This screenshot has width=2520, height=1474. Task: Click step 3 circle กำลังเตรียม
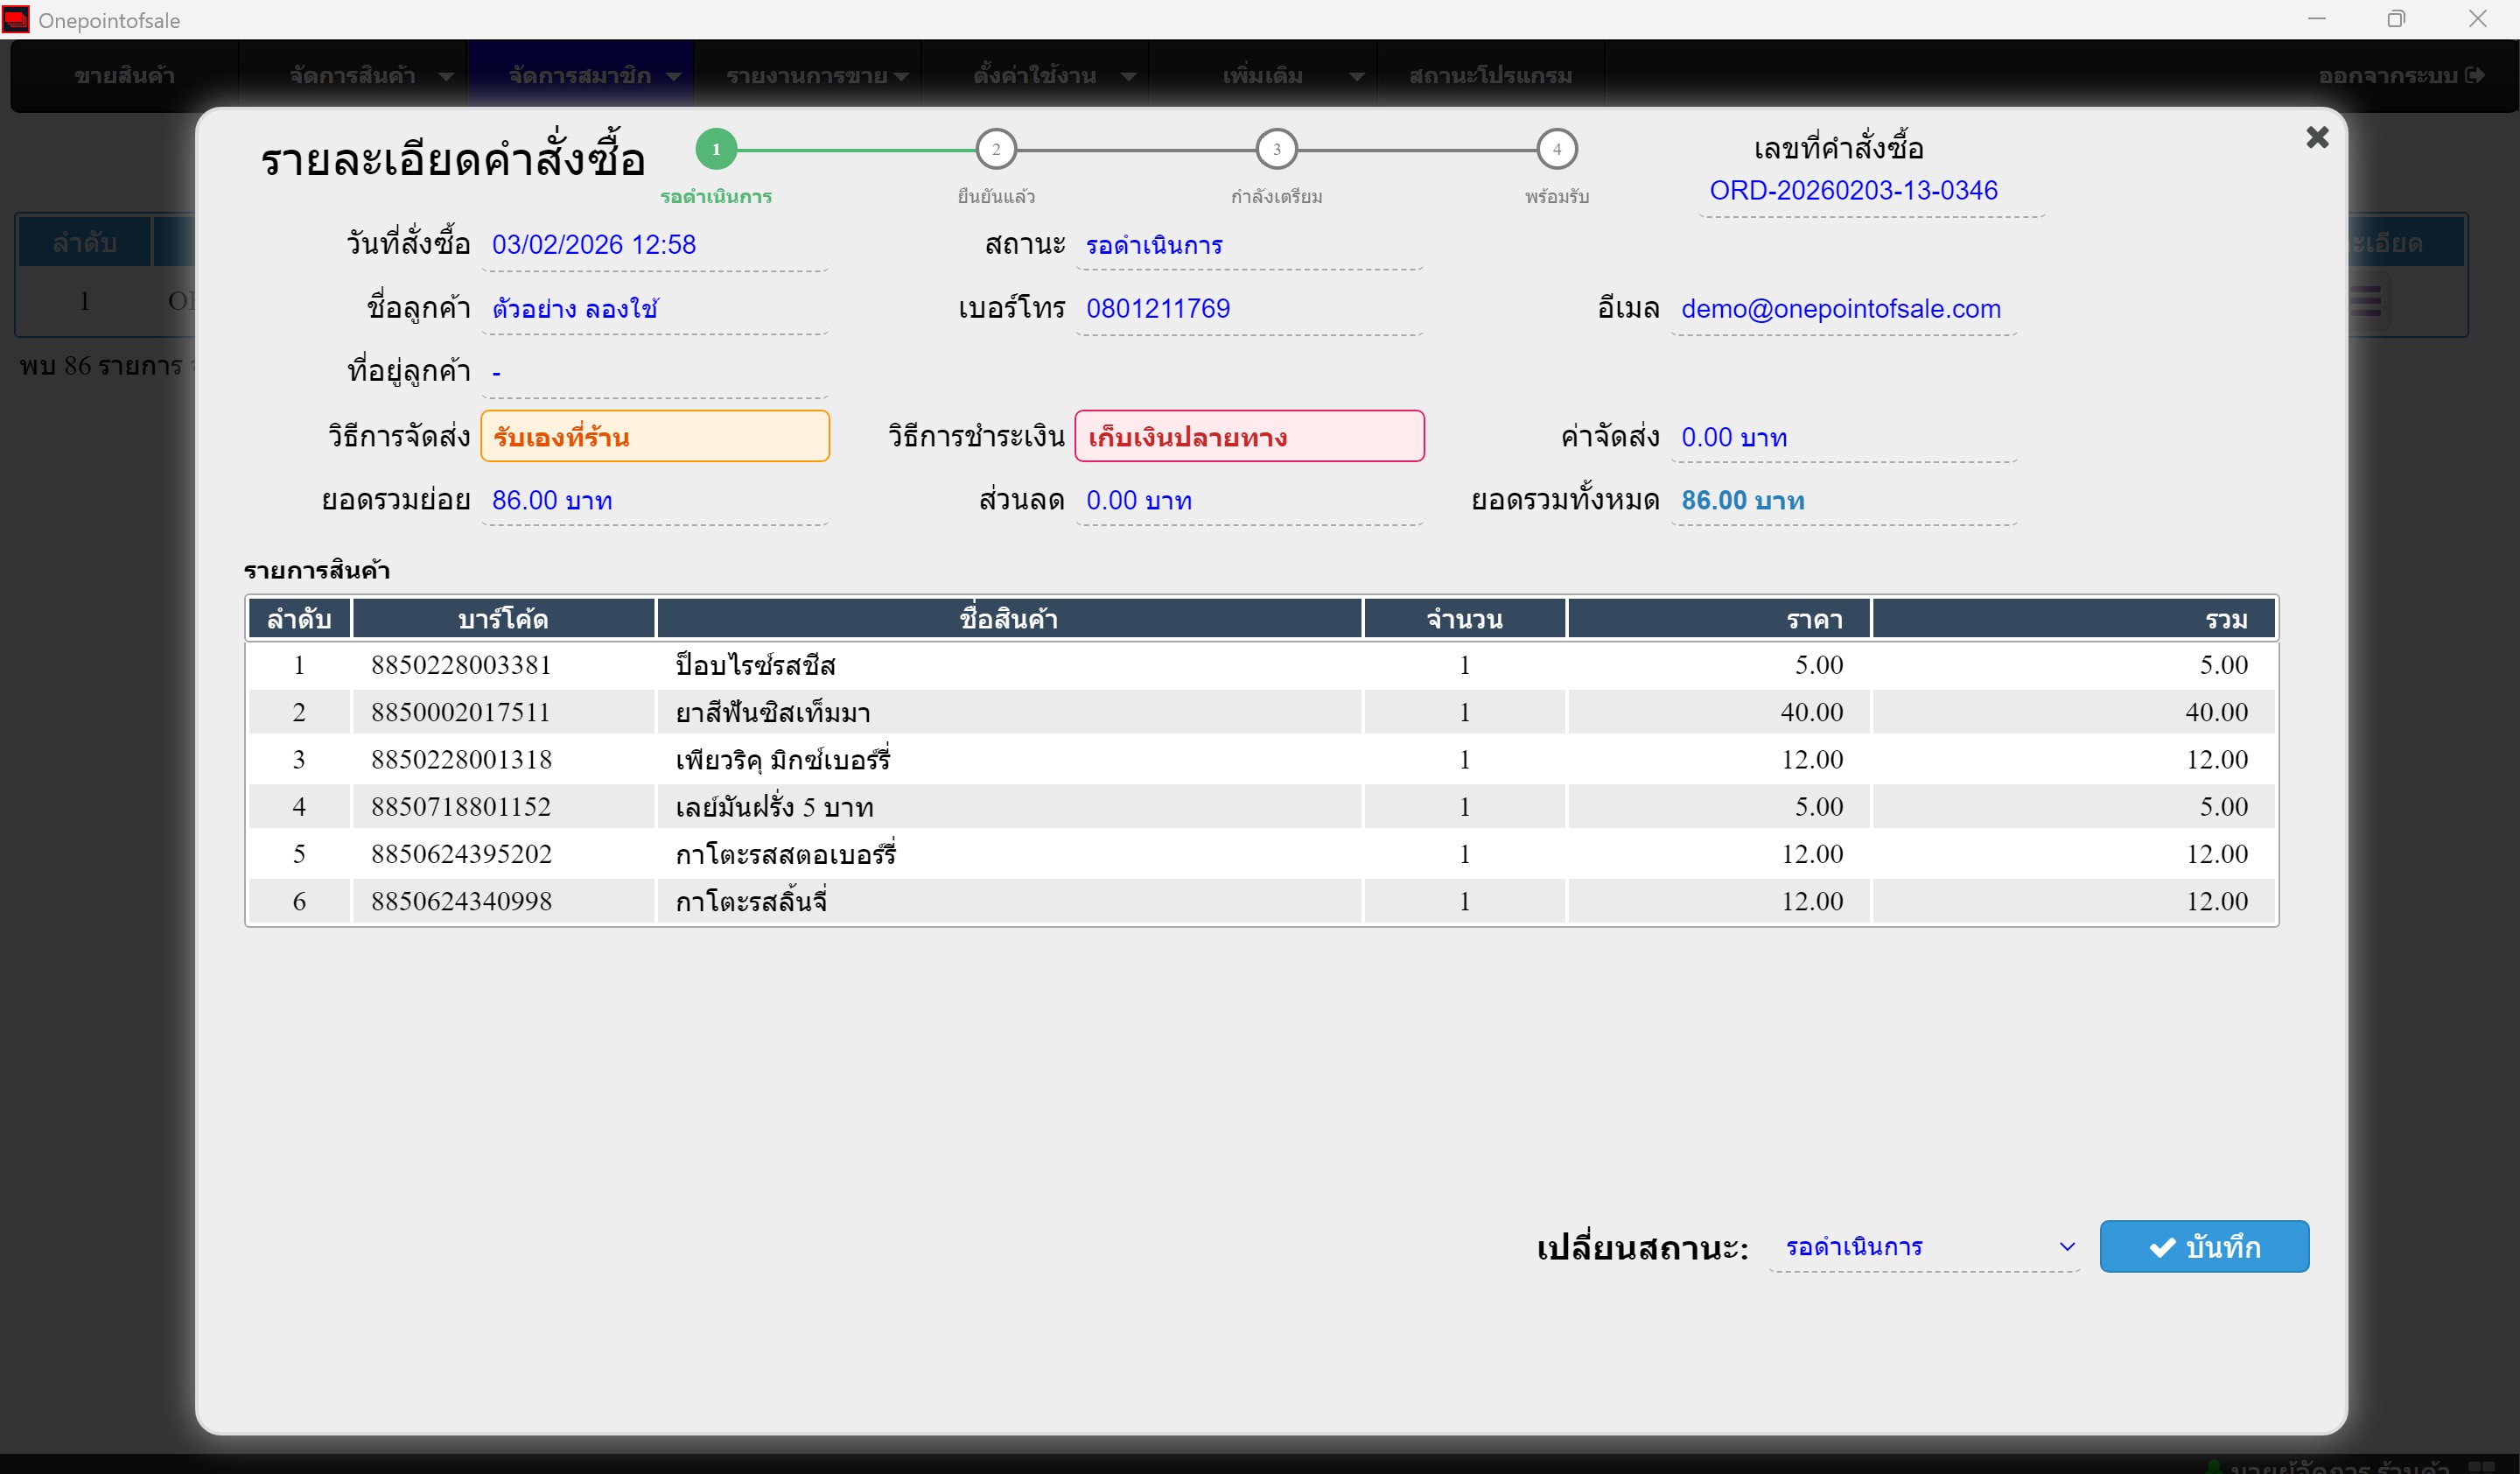pos(1276,149)
